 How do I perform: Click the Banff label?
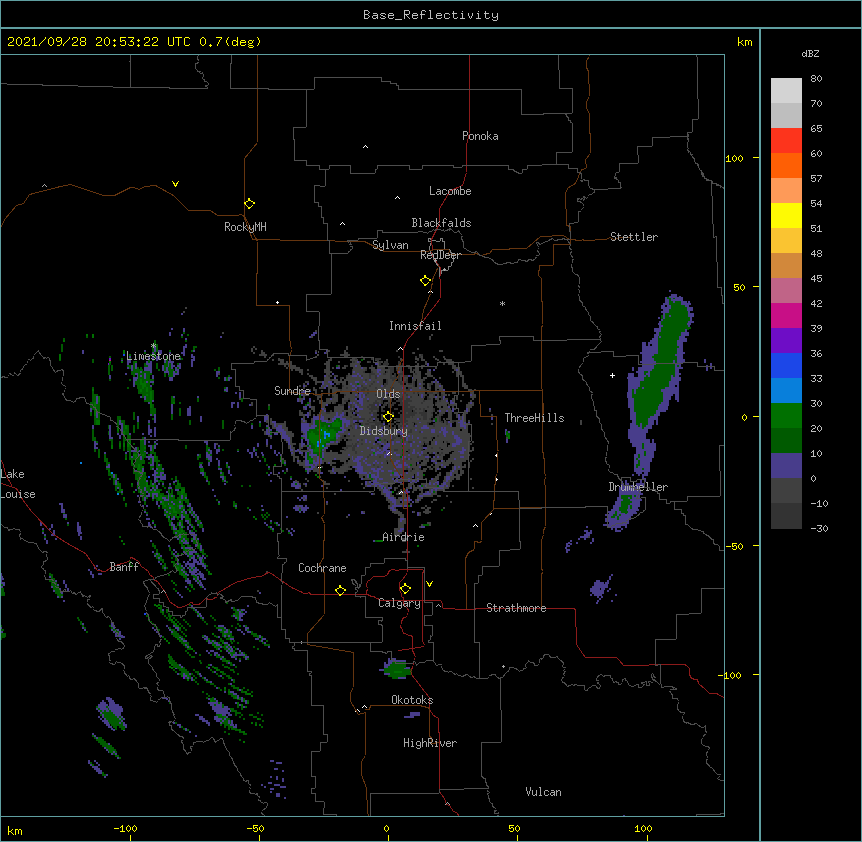(124, 567)
